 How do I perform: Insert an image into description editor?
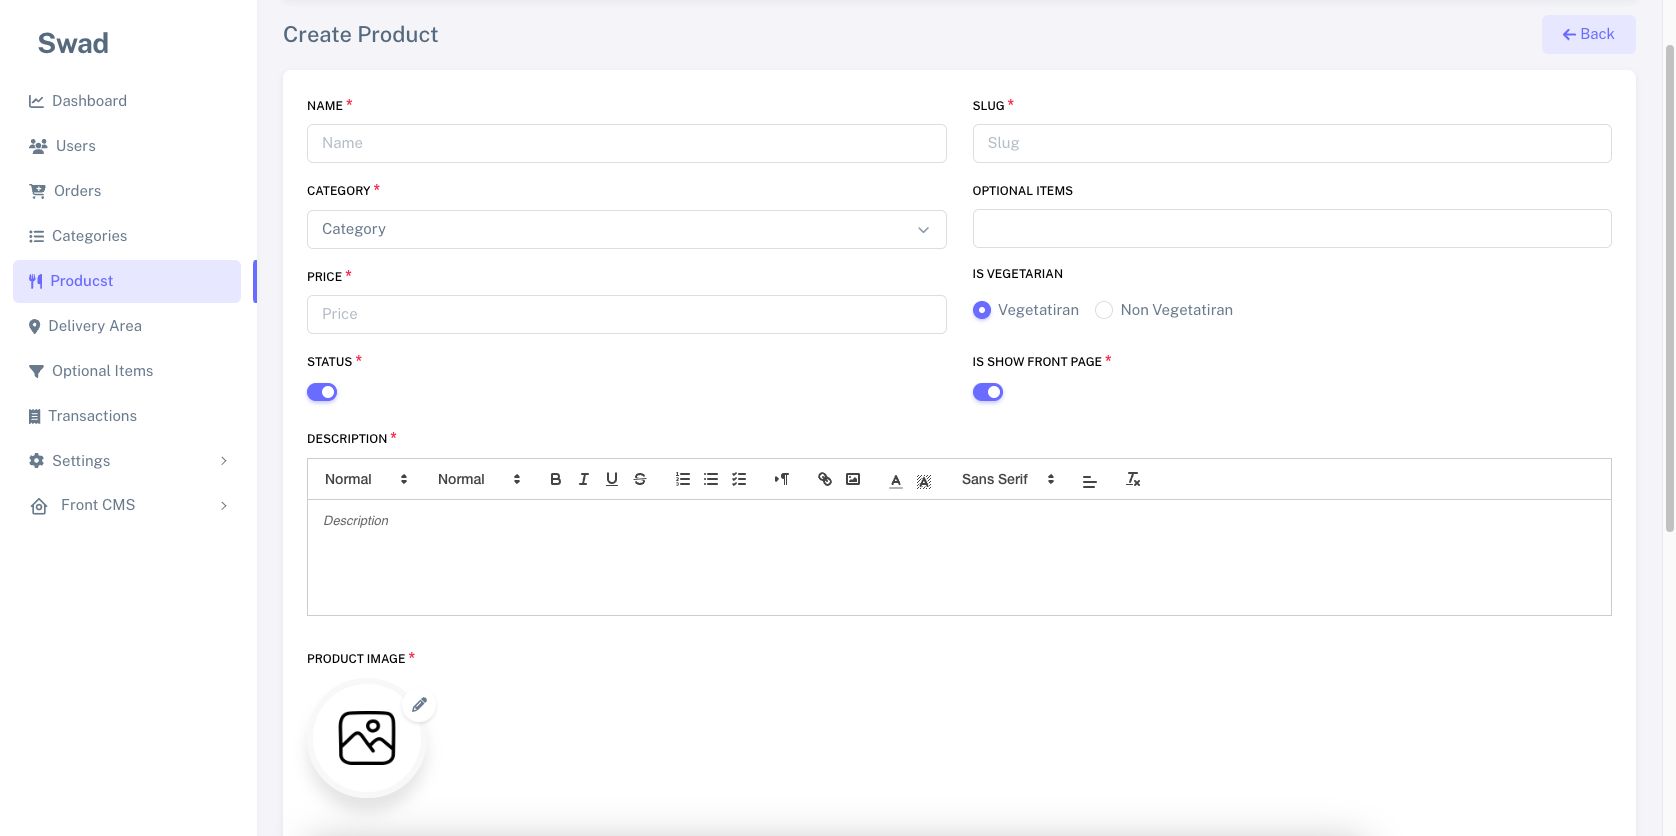point(853,480)
